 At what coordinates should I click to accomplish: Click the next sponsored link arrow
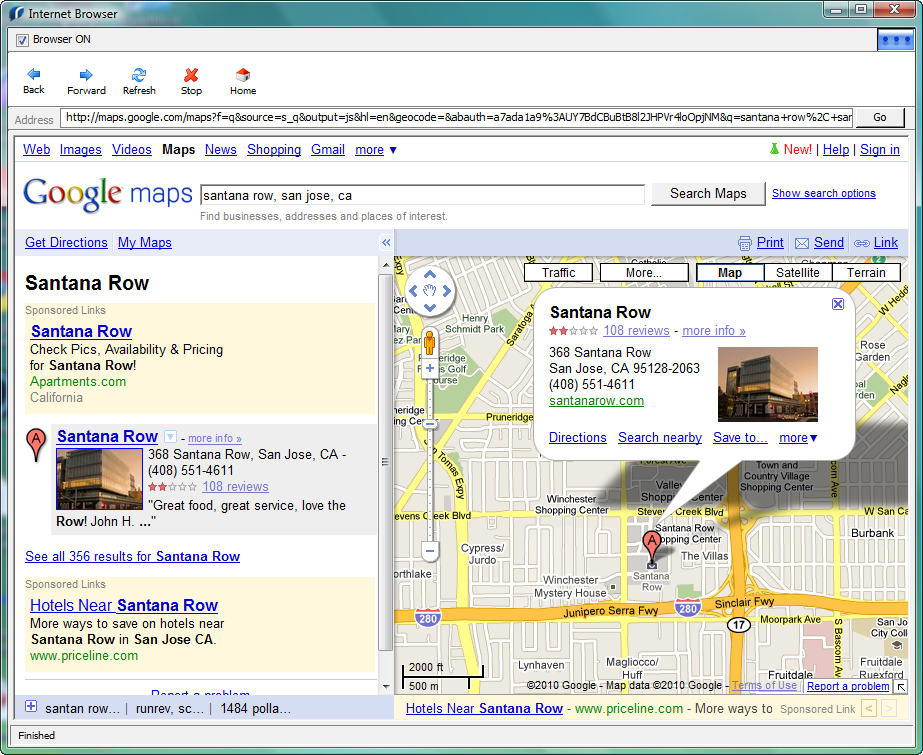coord(889,709)
